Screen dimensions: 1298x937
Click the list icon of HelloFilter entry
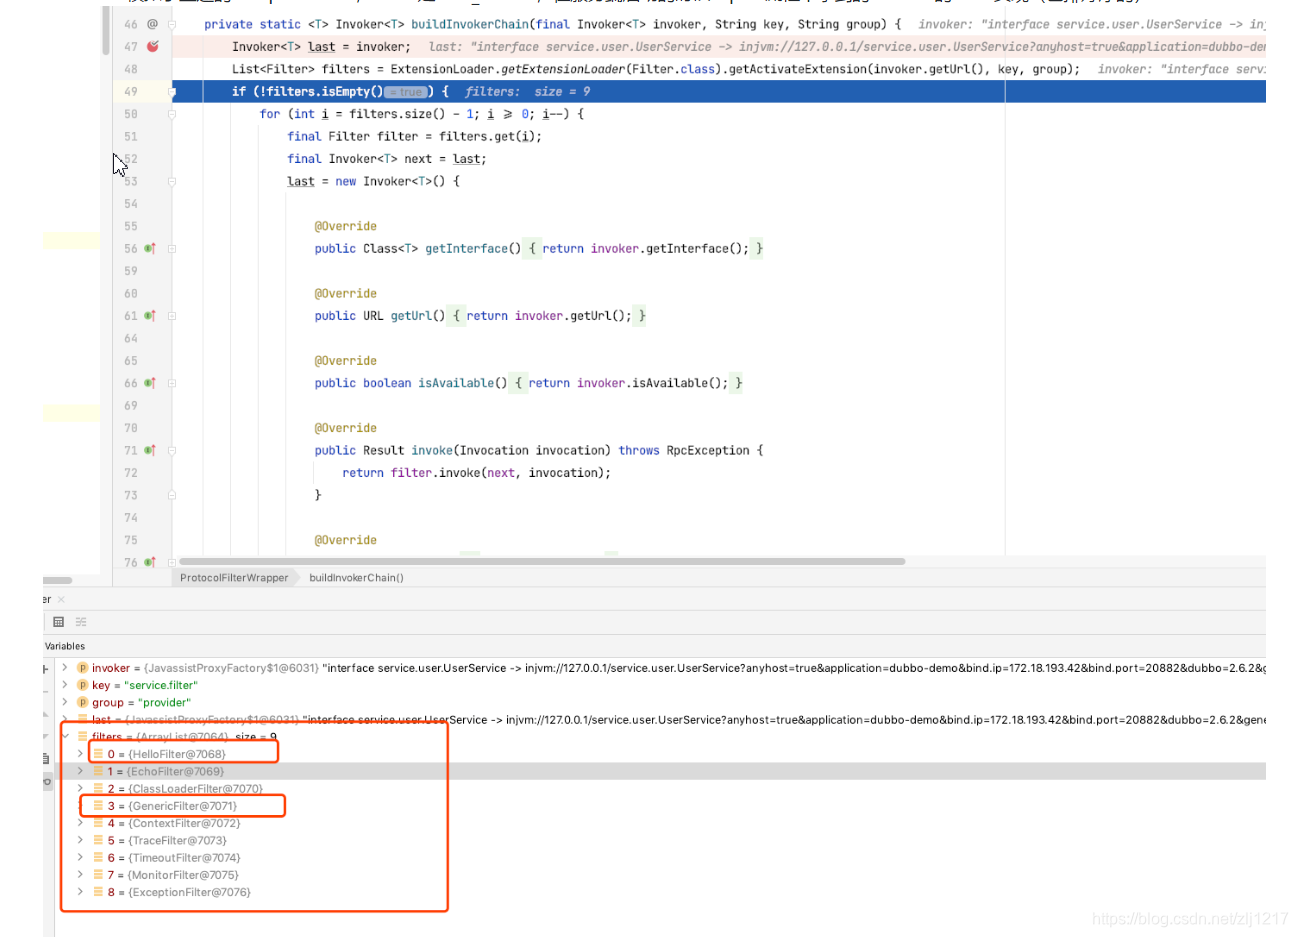98,754
